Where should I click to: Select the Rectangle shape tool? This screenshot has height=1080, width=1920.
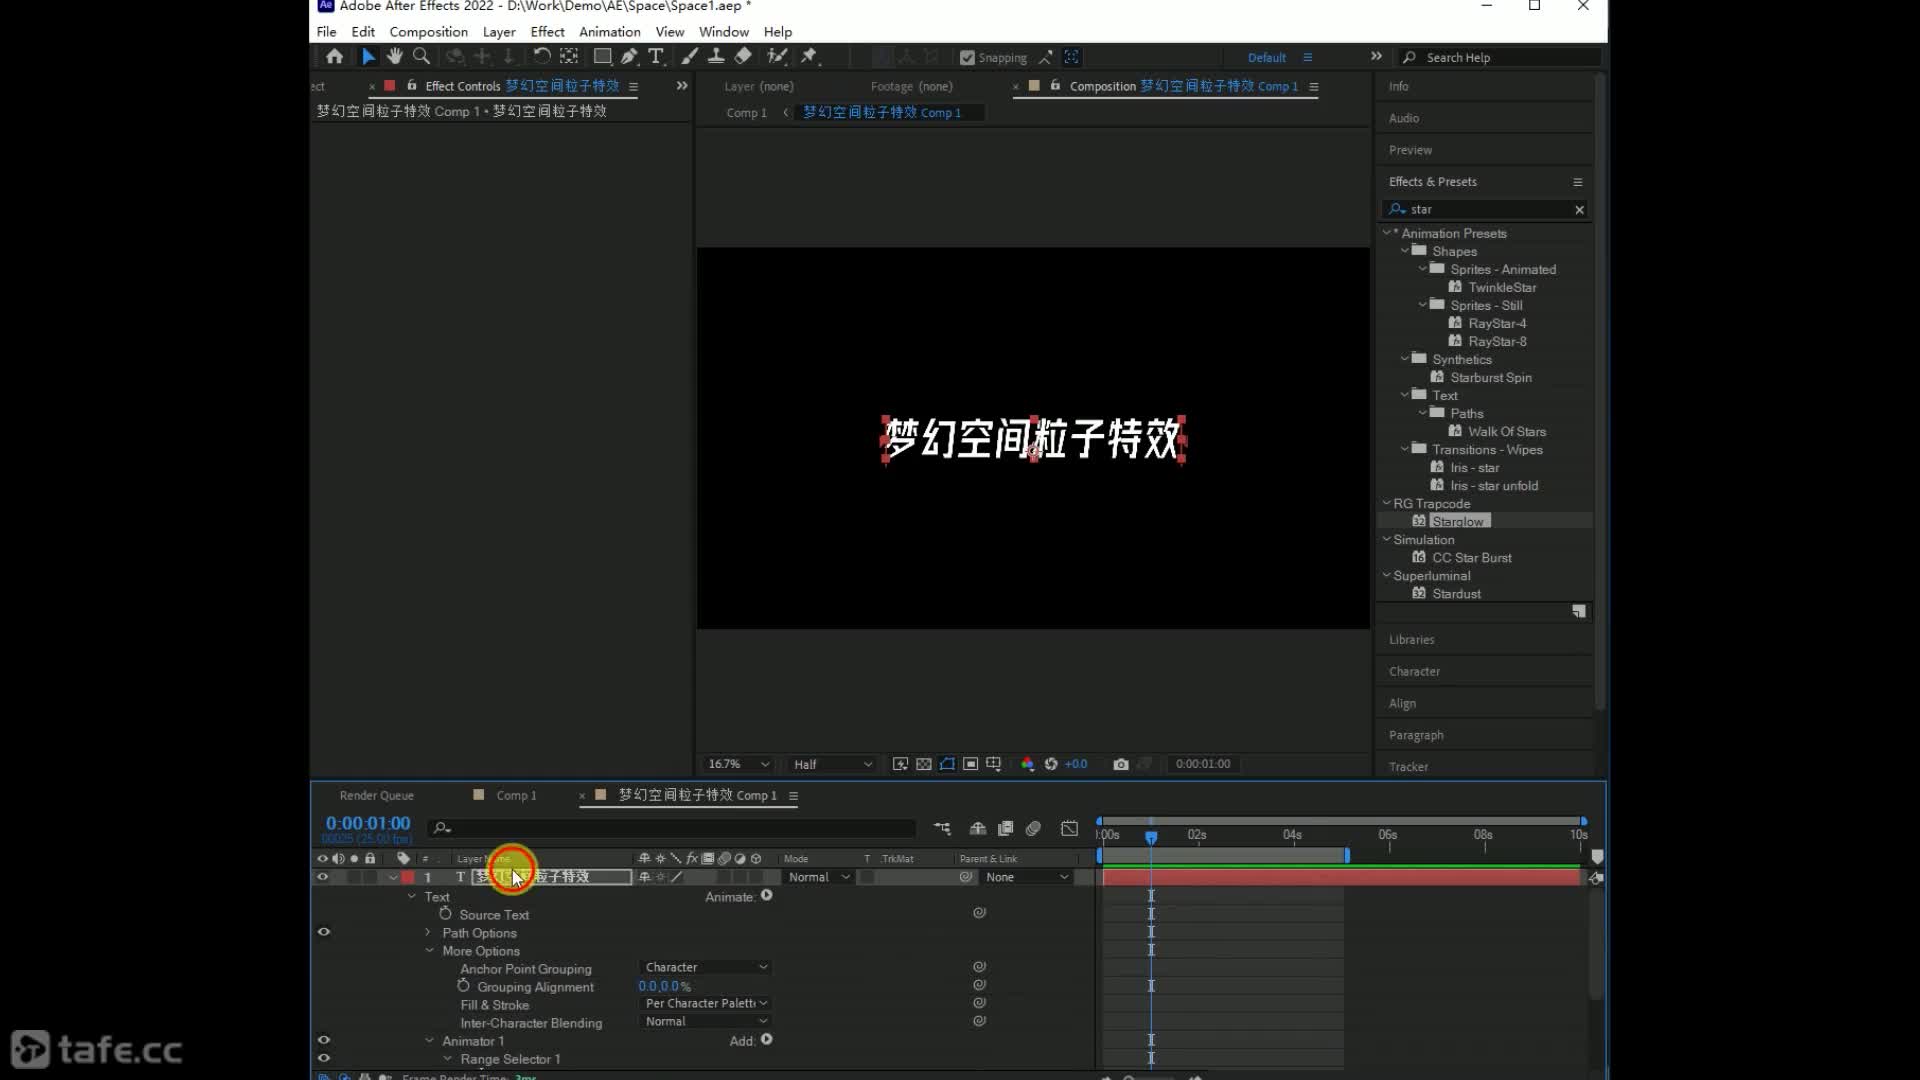point(602,57)
